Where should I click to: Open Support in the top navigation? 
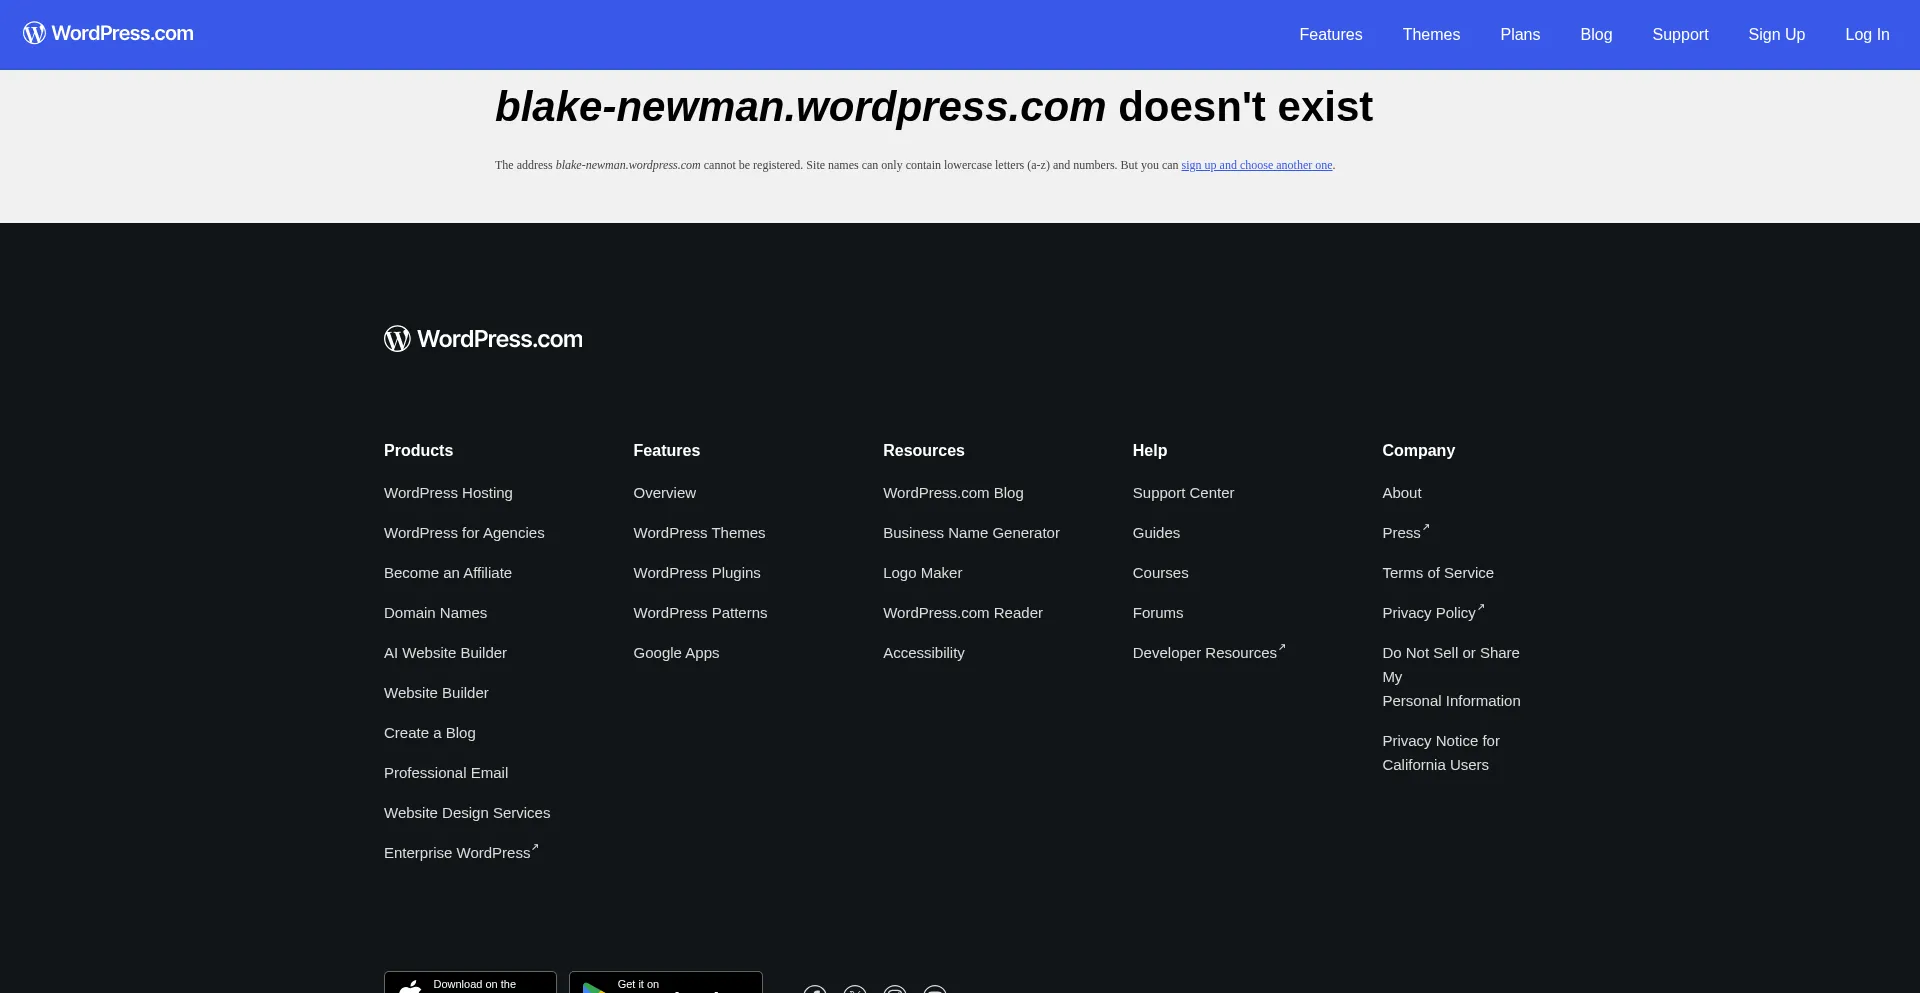coord(1680,34)
